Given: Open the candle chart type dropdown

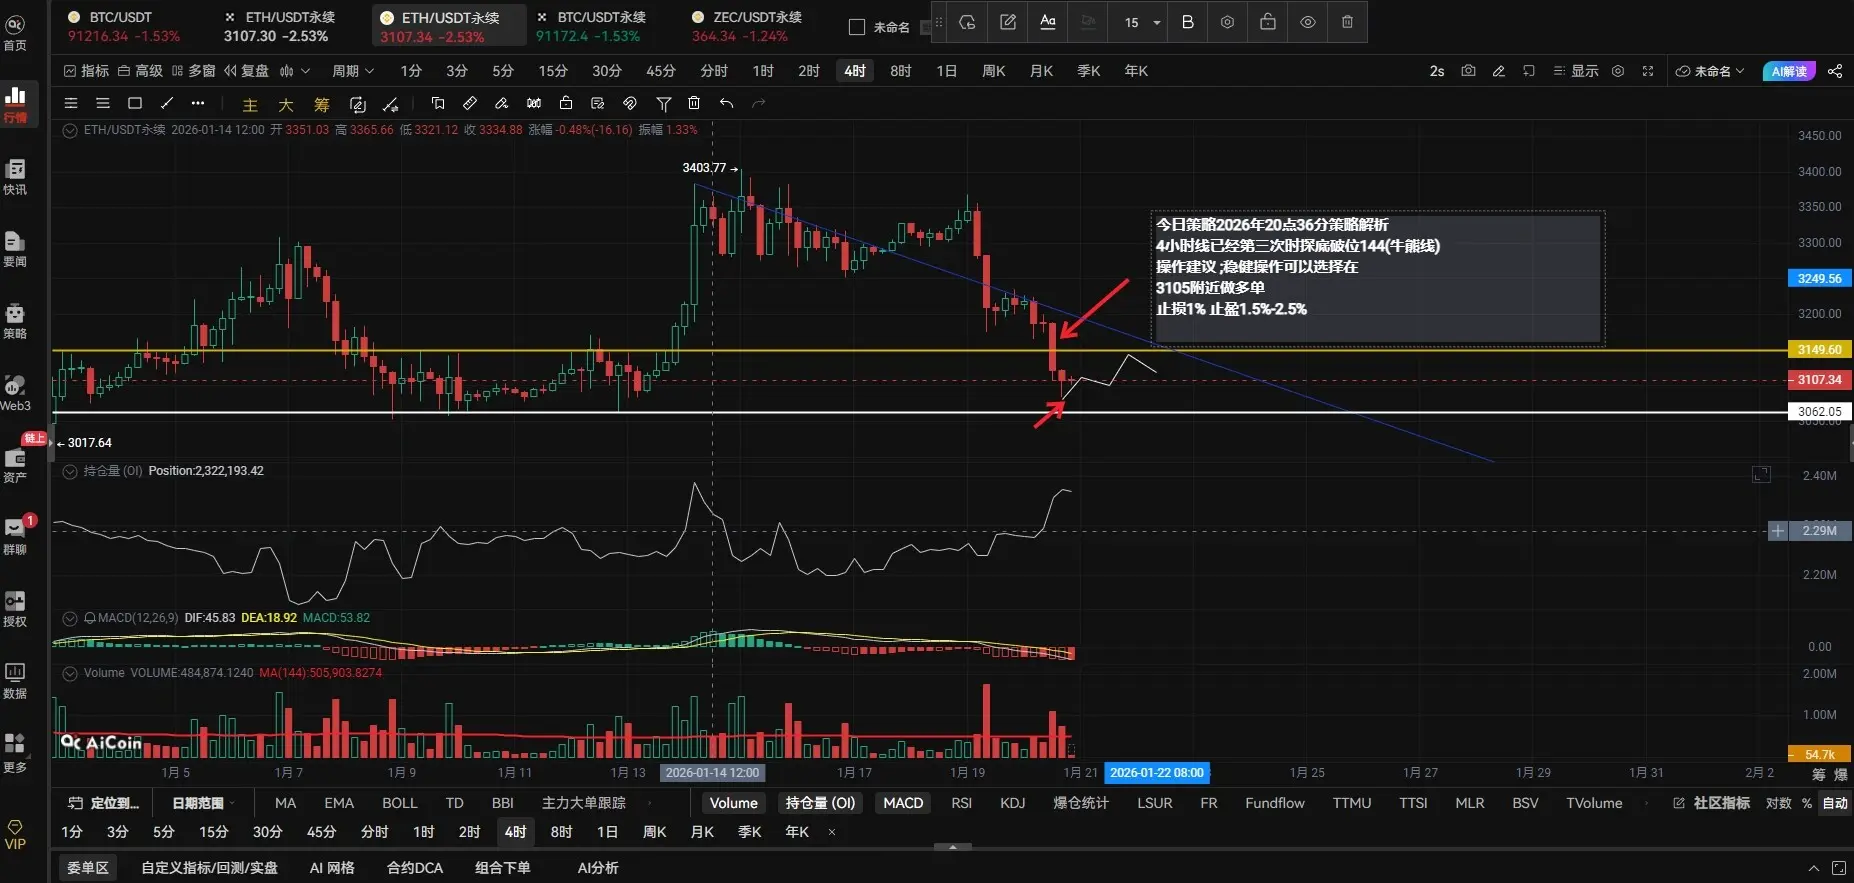Looking at the screenshot, I should [295, 71].
